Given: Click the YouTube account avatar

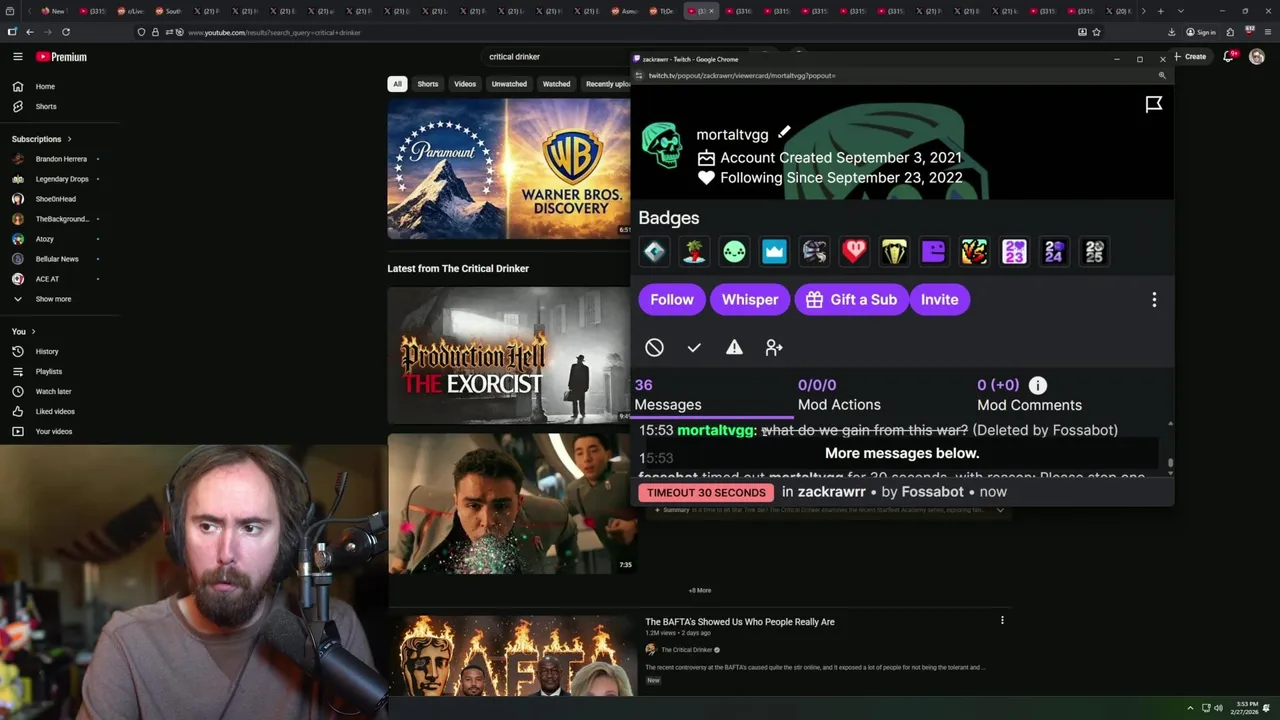Looking at the screenshot, I should click(1257, 57).
